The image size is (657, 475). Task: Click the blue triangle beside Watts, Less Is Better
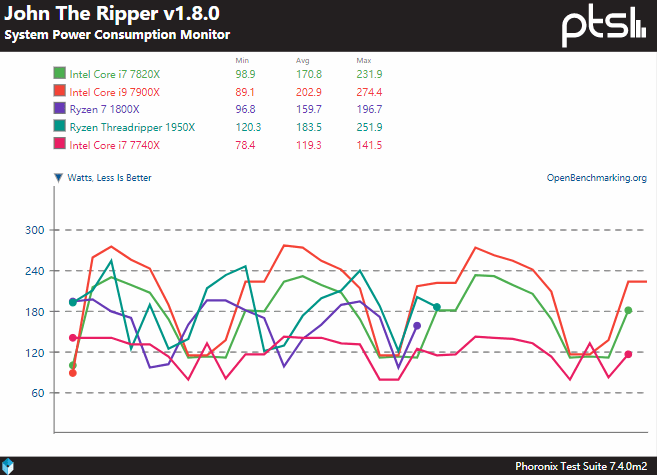59,178
